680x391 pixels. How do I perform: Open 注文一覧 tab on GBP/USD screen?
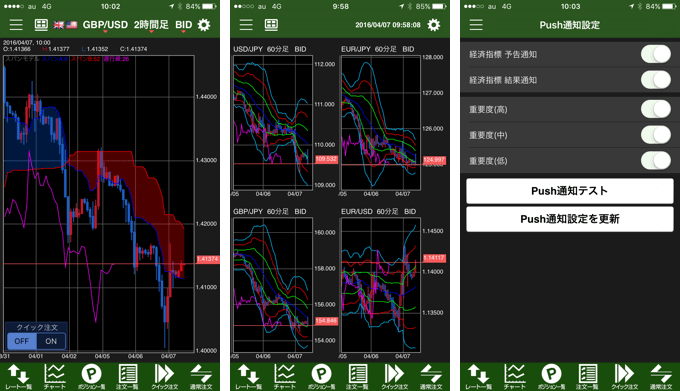(128, 377)
